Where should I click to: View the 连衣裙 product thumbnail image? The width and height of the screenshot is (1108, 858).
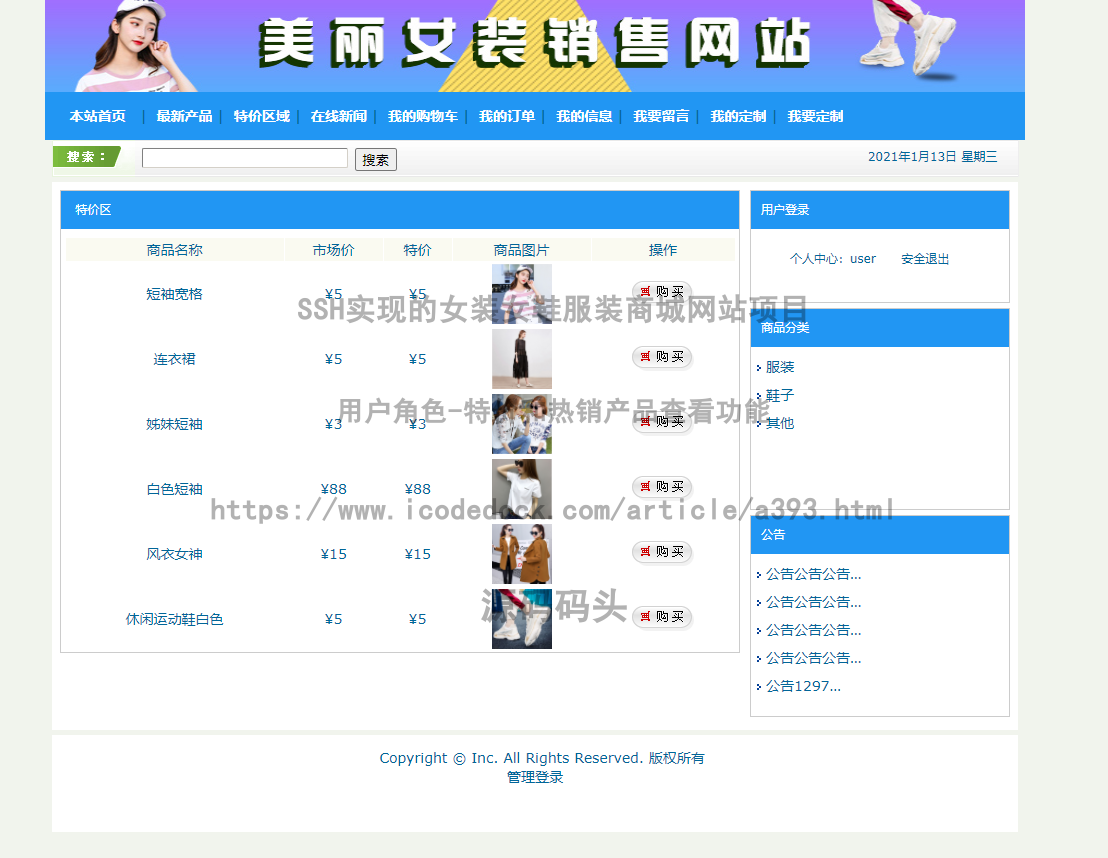[x=521, y=357]
